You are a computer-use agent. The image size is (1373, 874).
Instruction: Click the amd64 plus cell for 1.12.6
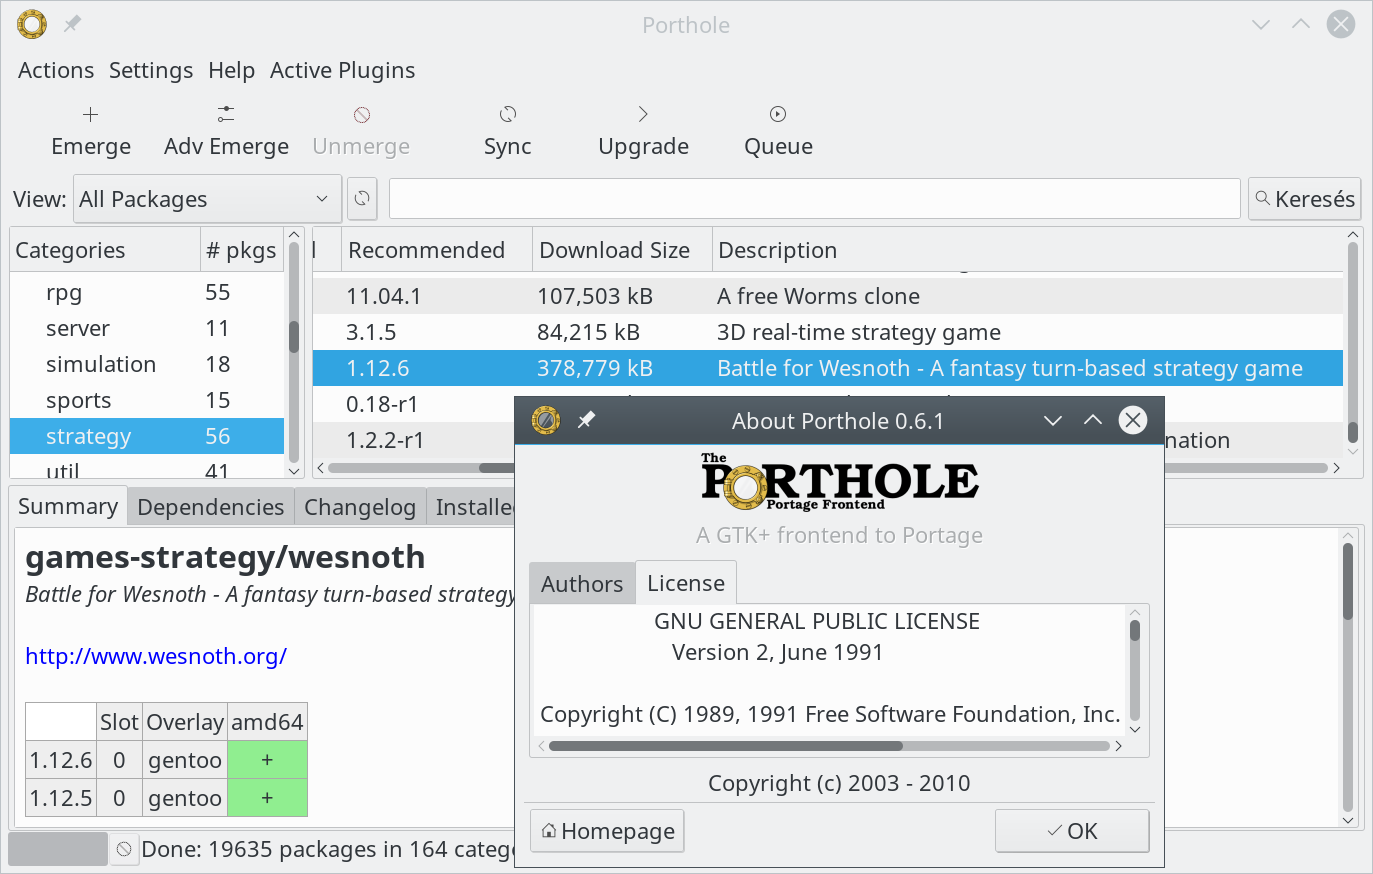click(267, 760)
